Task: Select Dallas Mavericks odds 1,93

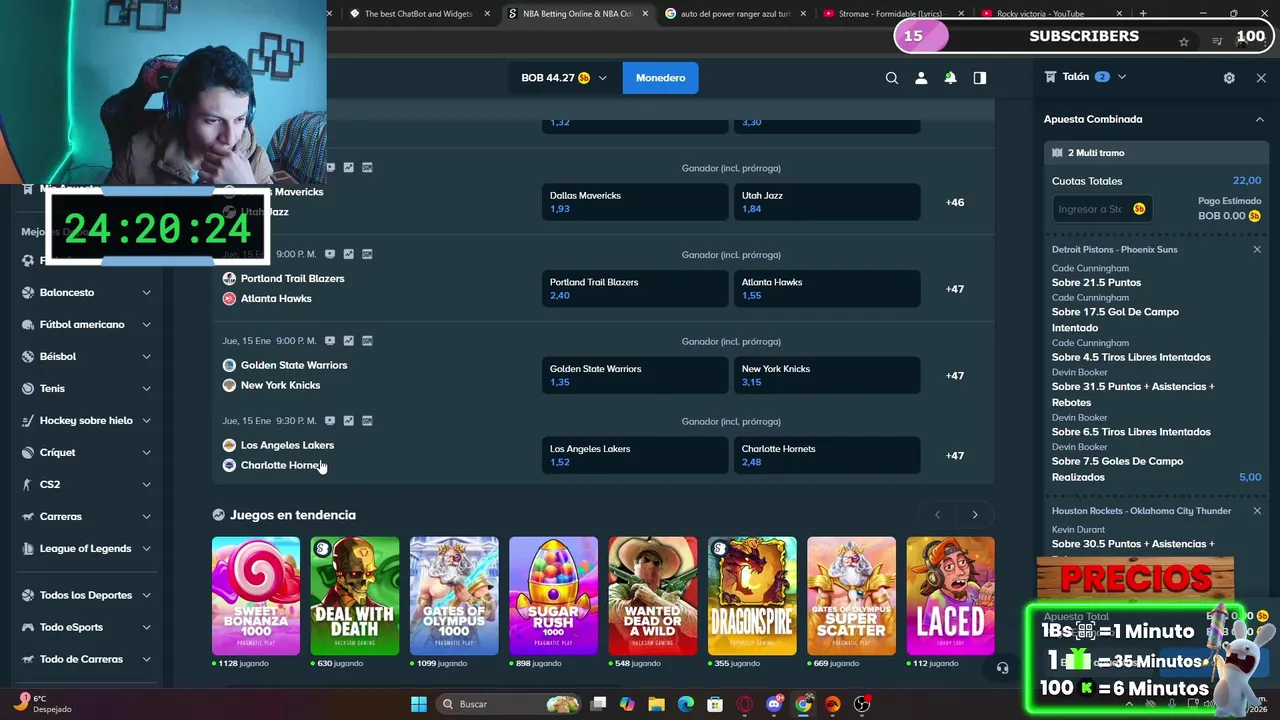Action: tap(635, 202)
